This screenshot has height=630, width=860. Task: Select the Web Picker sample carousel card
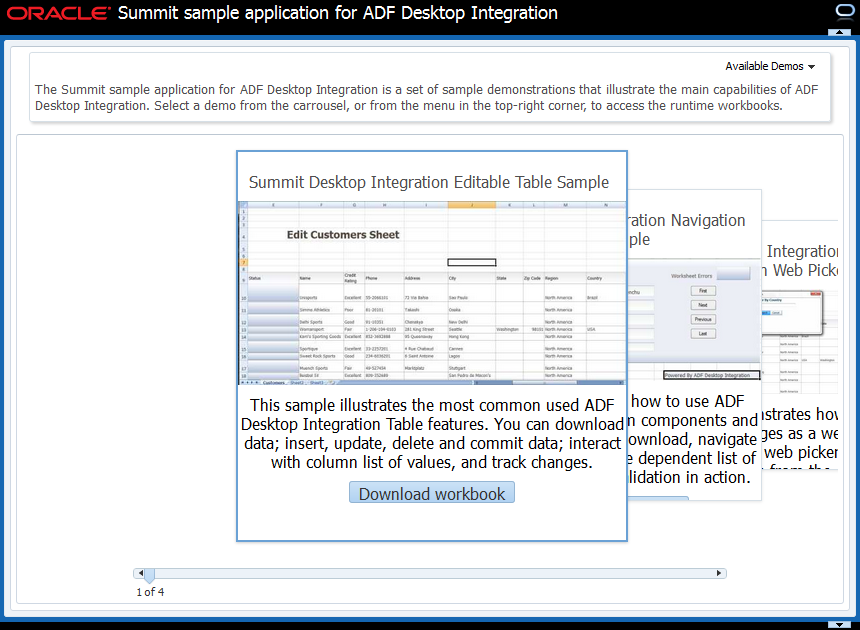pos(800,345)
